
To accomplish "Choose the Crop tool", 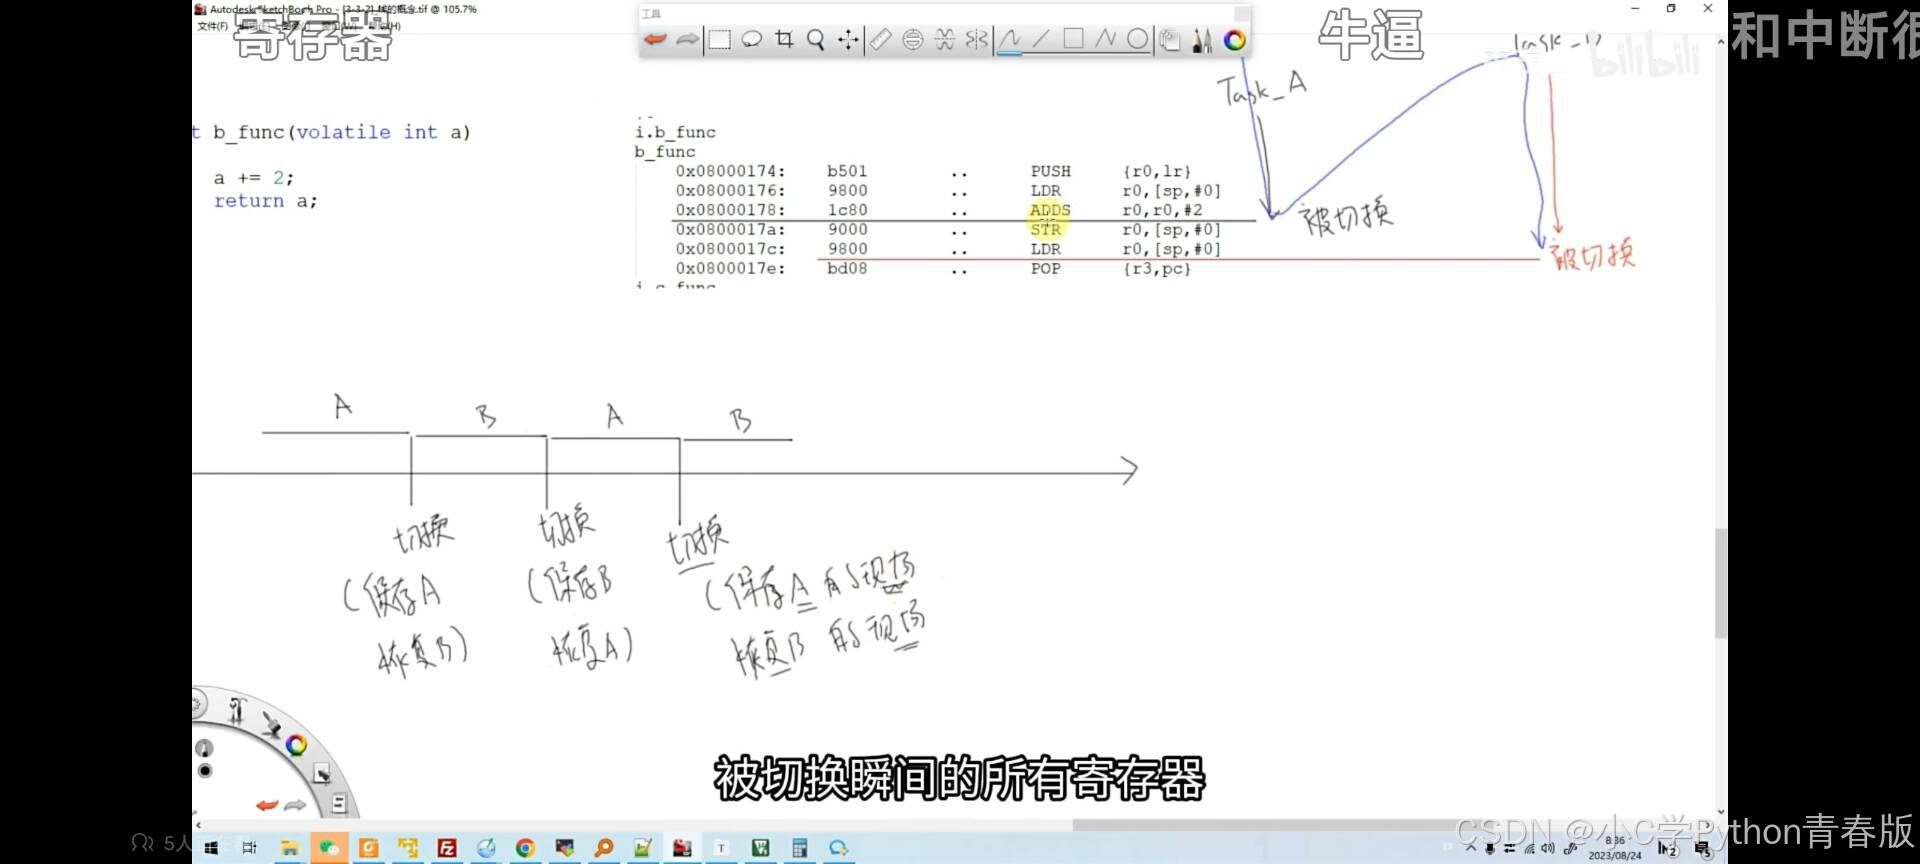I will [784, 39].
